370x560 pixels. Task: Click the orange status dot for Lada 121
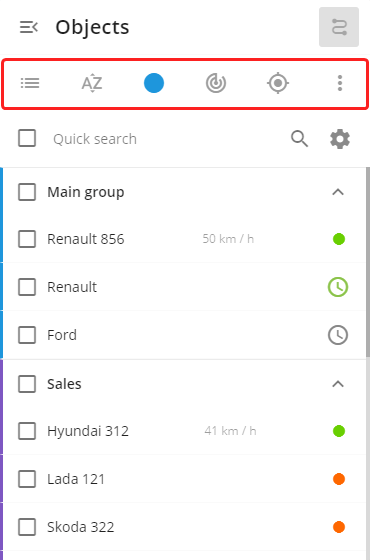pyautogui.click(x=339, y=479)
